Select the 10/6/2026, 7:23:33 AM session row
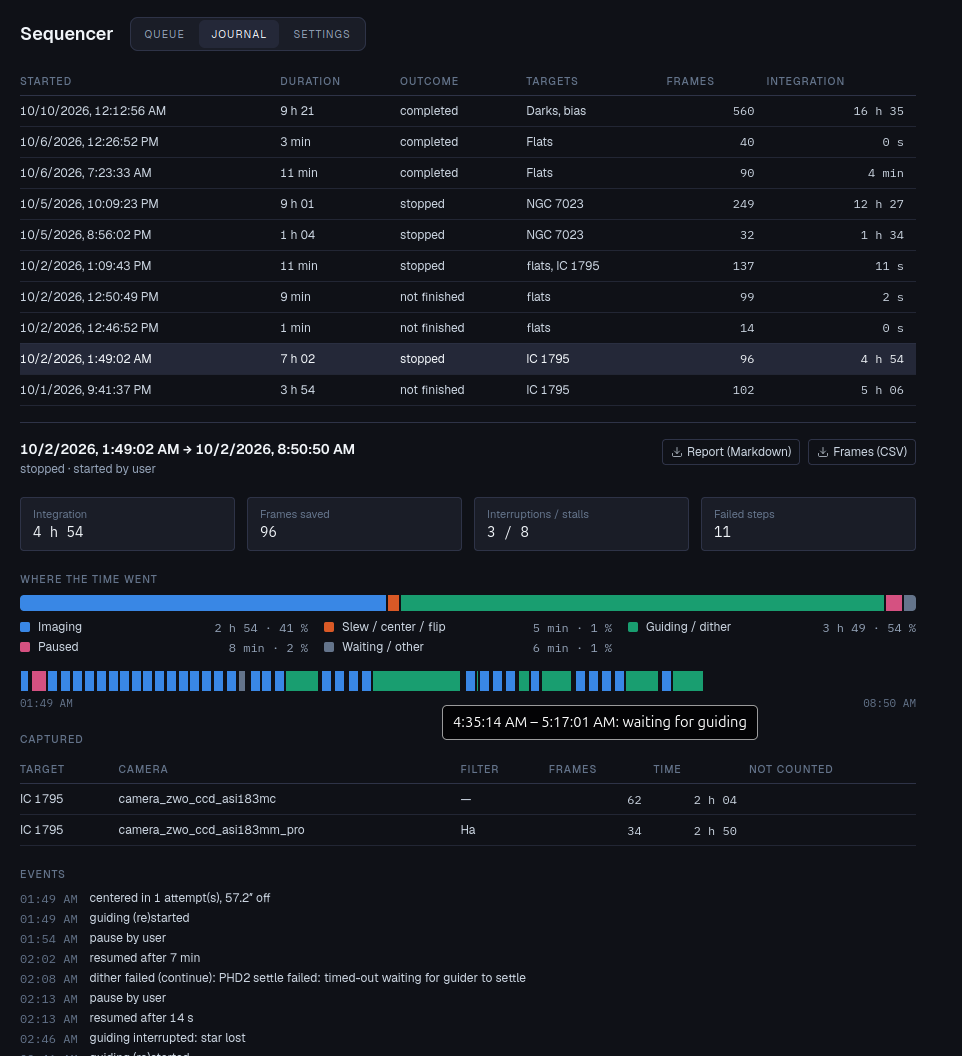The width and height of the screenshot is (962, 1056). coord(468,173)
